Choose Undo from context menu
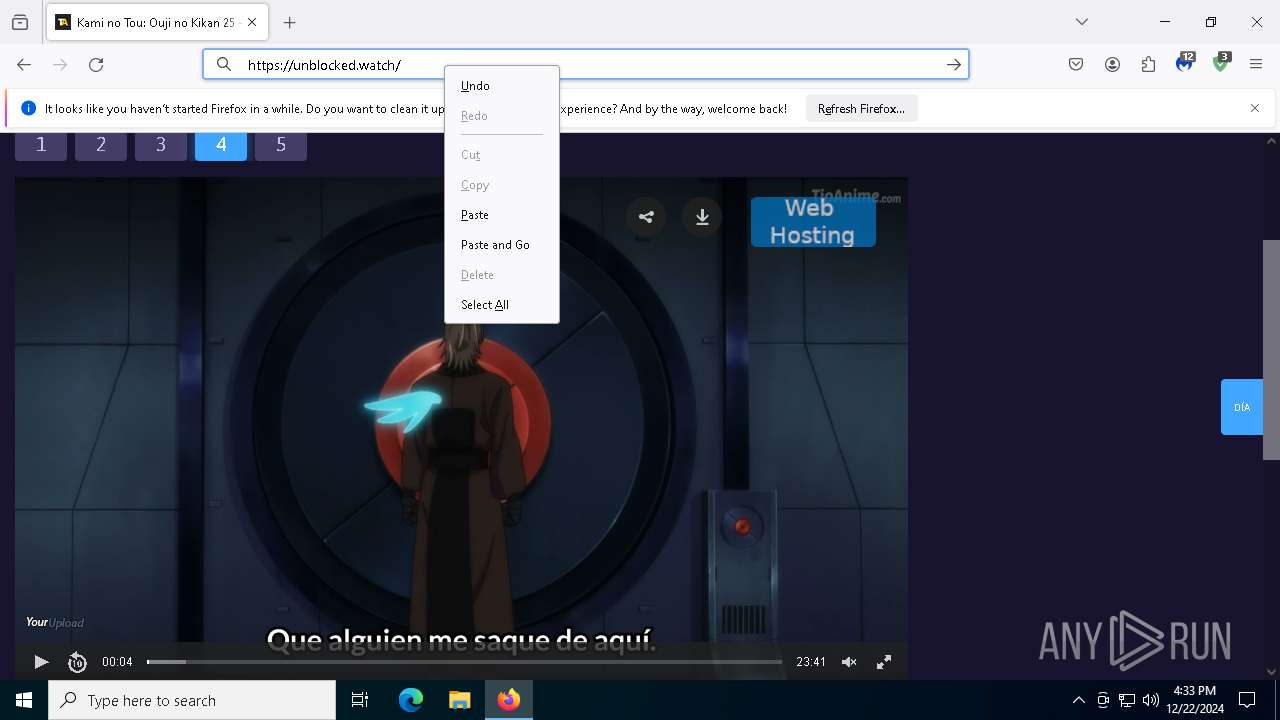1280x720 pixels. coord(502,86)
